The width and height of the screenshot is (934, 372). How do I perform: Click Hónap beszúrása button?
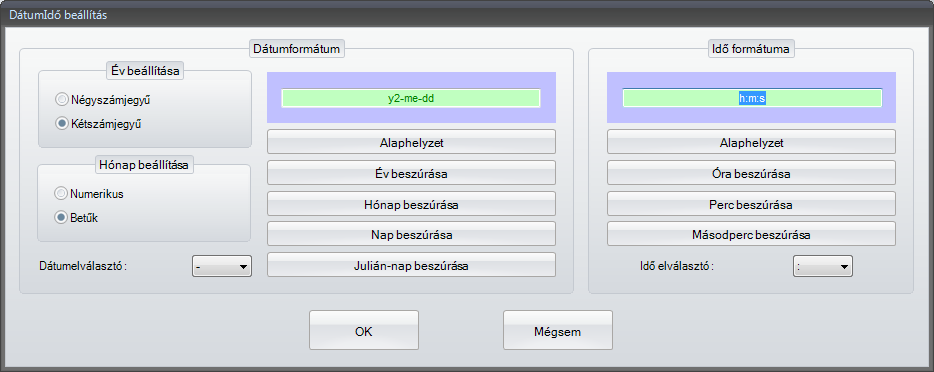pos(411,205)
